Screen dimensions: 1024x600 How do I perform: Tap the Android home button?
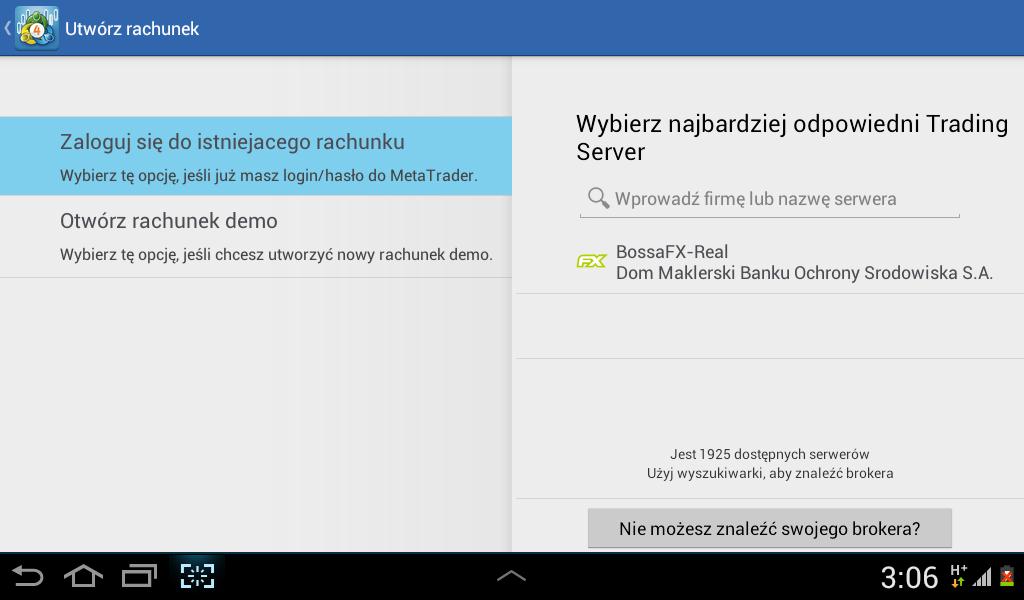click(83, 576)
